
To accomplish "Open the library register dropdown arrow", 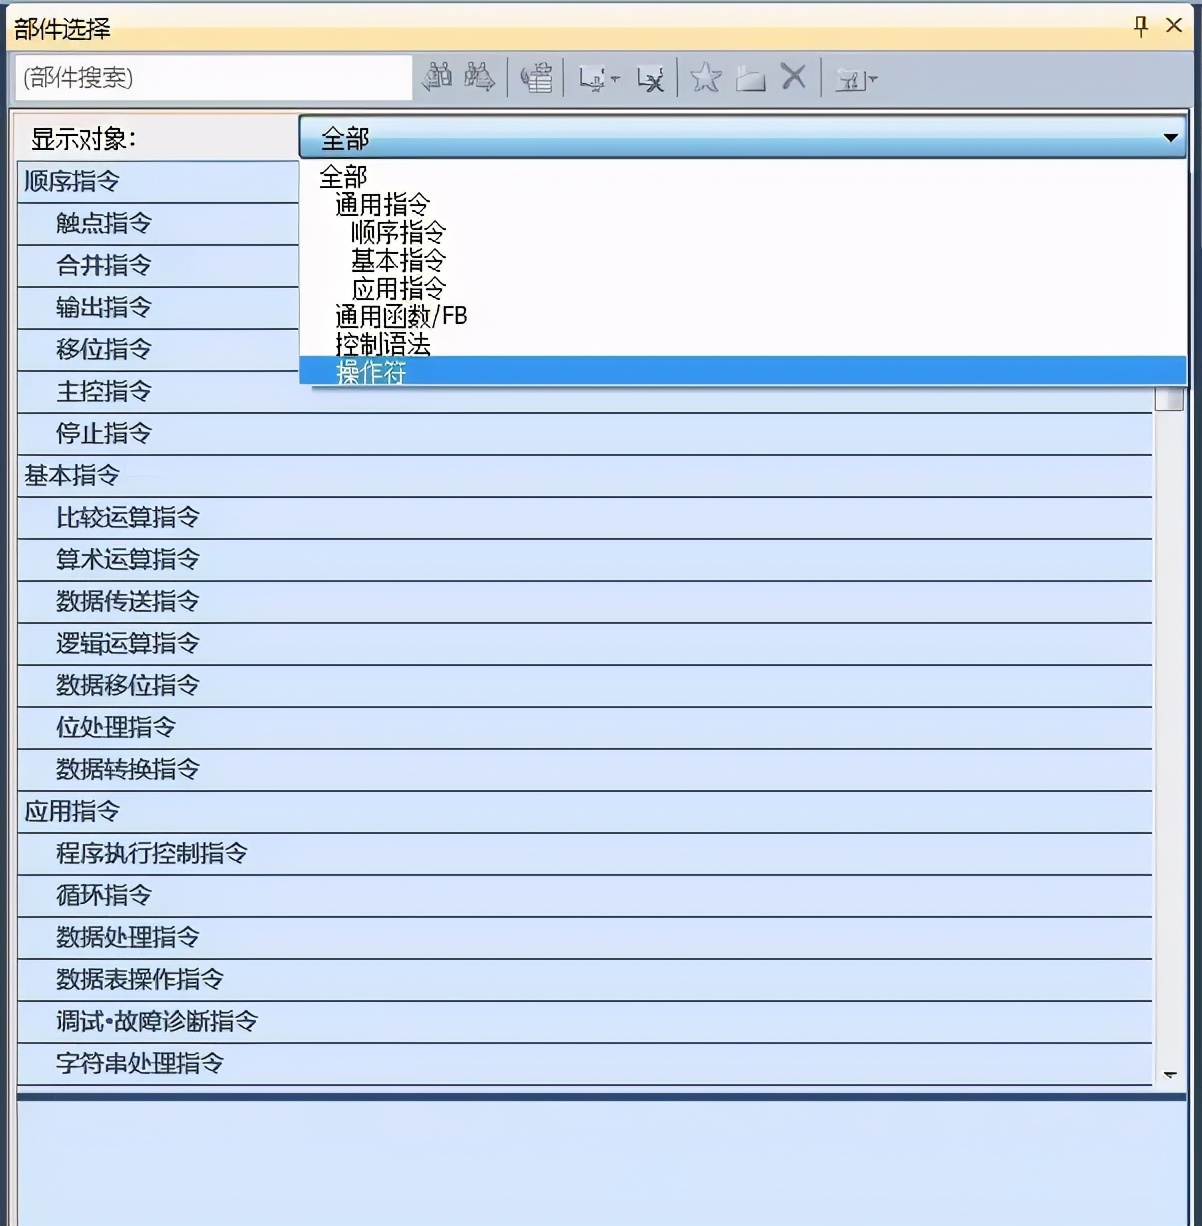I will pyautogui.click(x=615, y=79).
